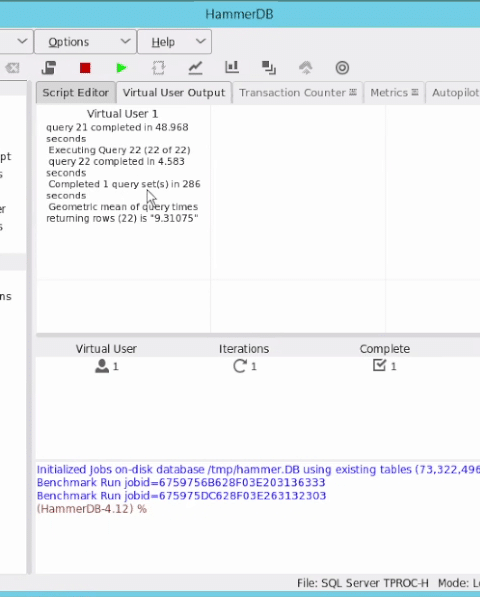480x597 pixels.
Task: Switch to the Script Editor tab
Action: (x=76, y=93)
